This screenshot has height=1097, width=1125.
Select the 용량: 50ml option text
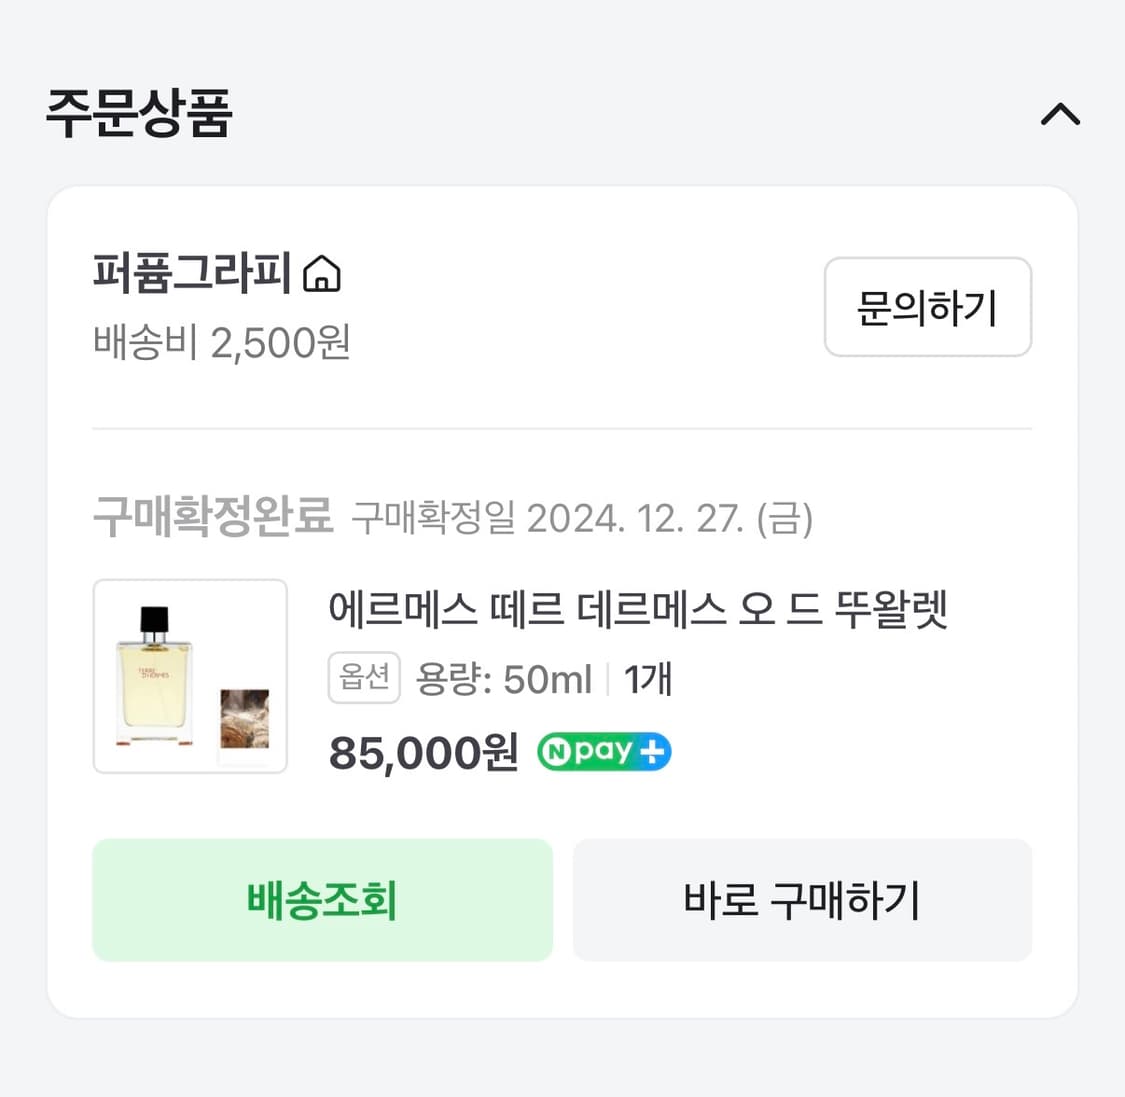pyautogui.click(x=501, y=677)
